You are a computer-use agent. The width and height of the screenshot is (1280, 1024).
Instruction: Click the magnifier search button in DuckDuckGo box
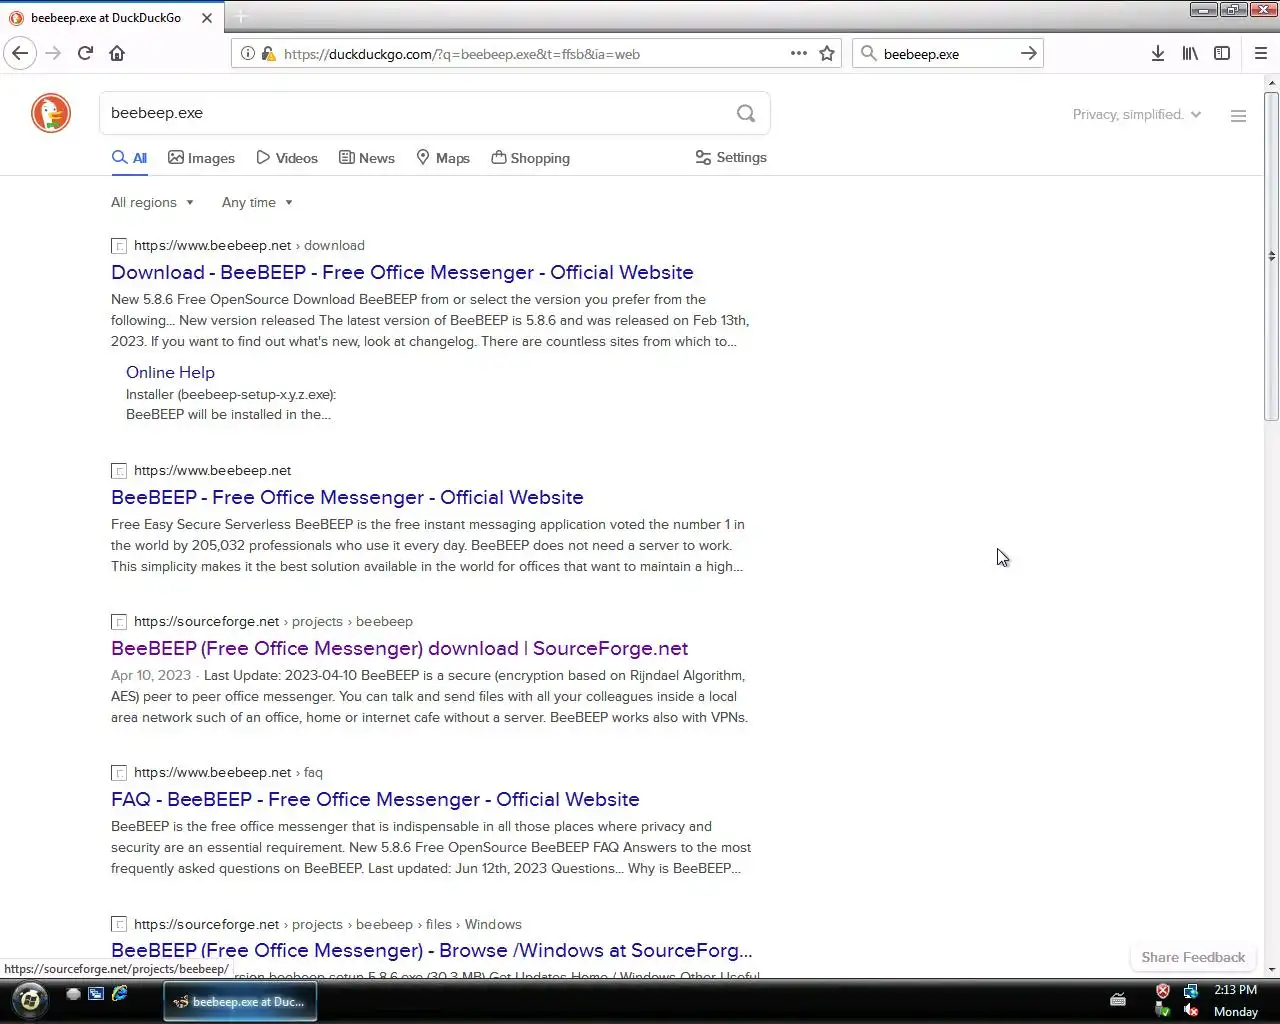click(x=746, y=113)
